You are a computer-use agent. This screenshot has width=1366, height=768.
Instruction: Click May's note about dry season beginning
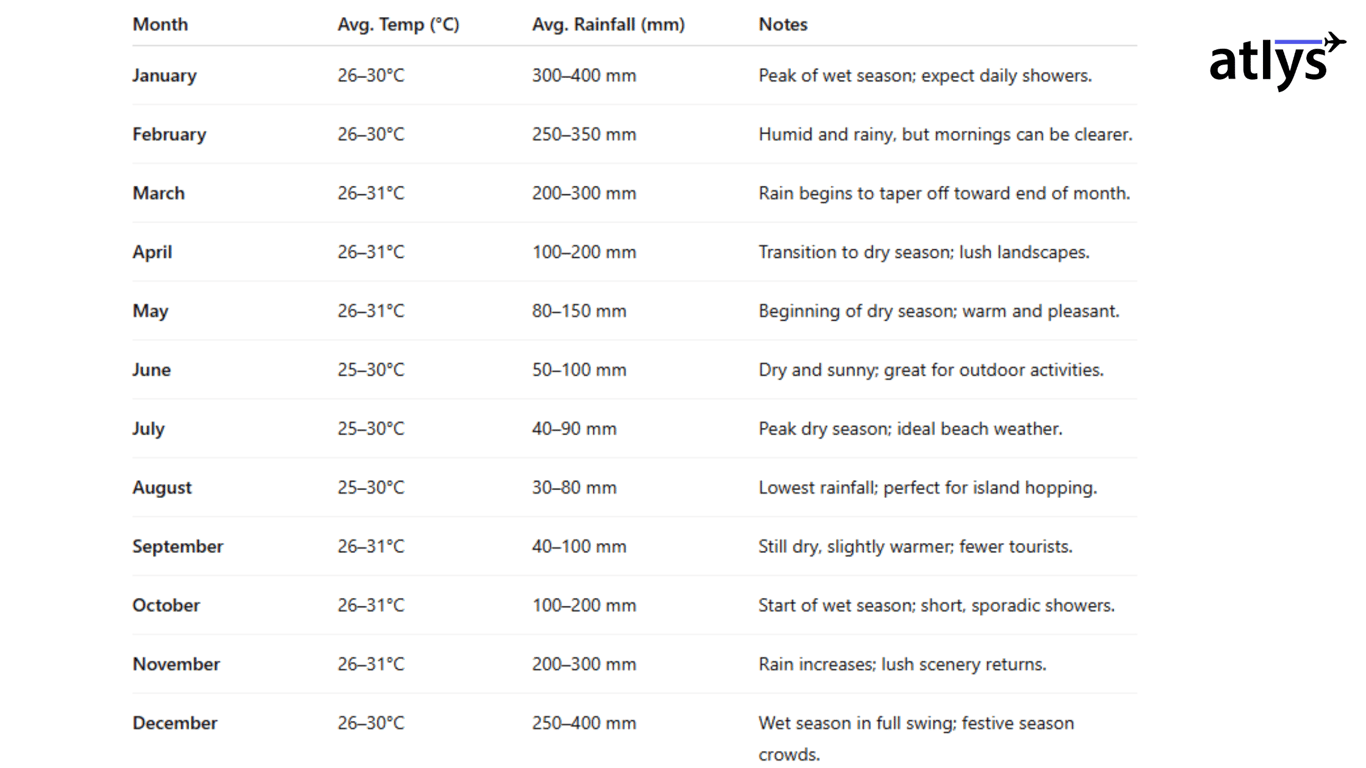(x=938, y=311)
